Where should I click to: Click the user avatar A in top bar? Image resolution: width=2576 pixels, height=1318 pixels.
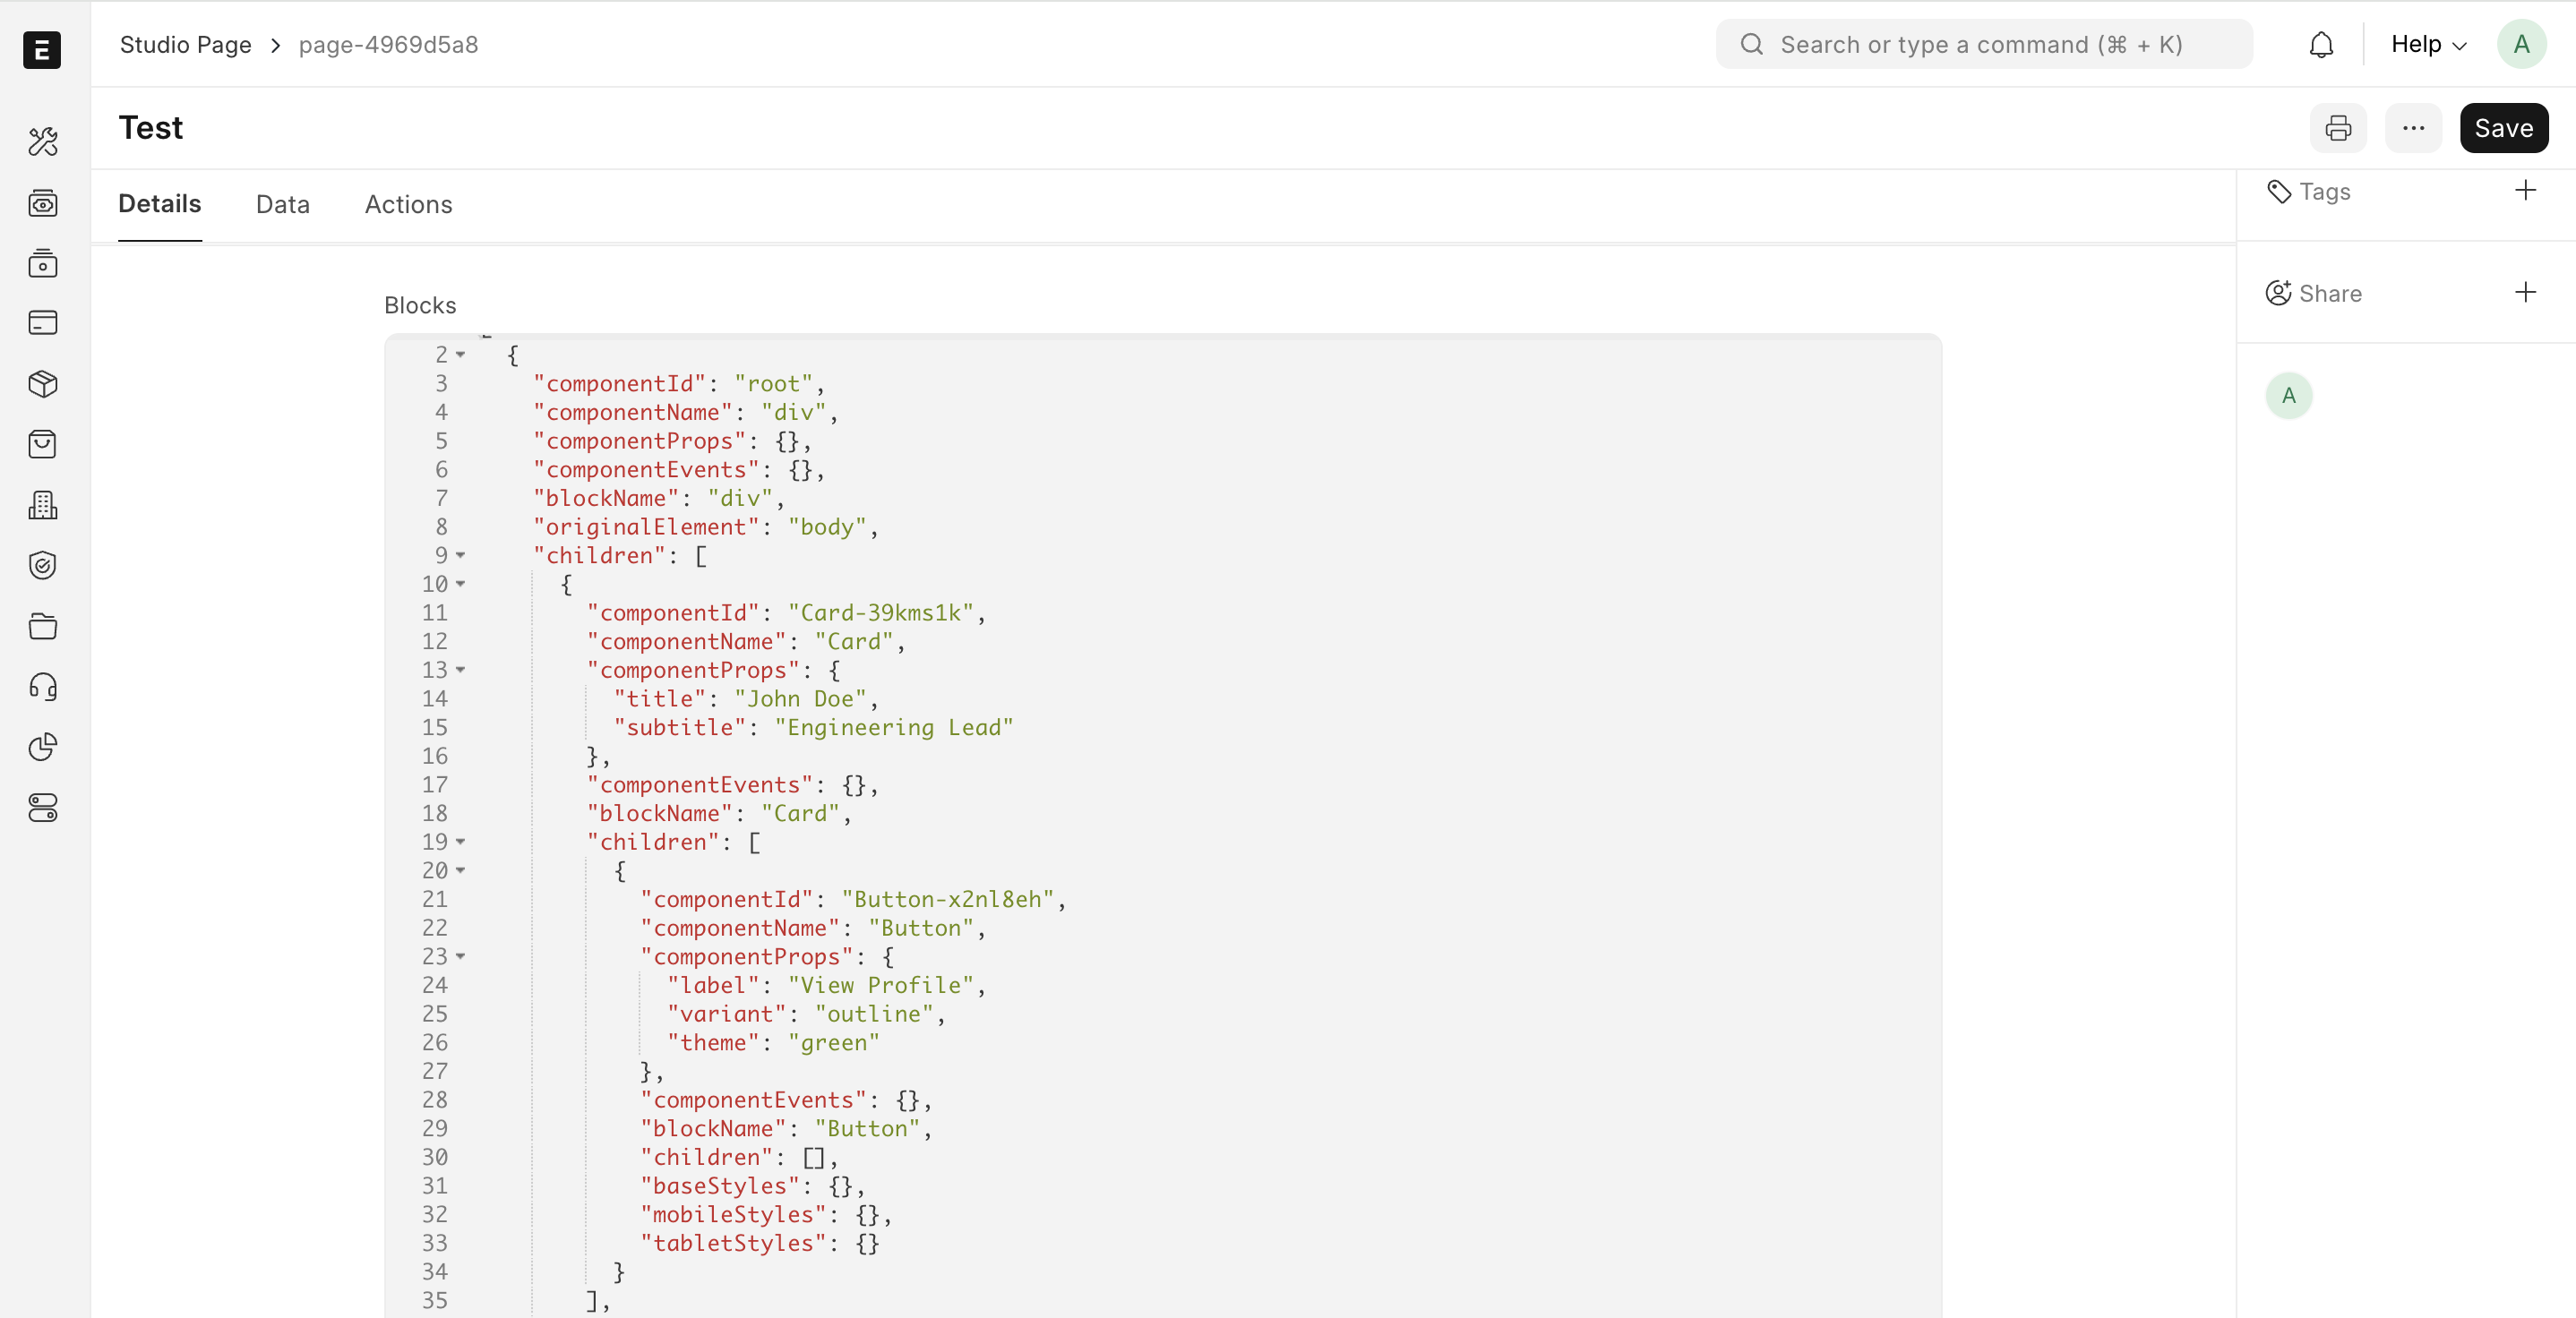(x=2521, y=44)
